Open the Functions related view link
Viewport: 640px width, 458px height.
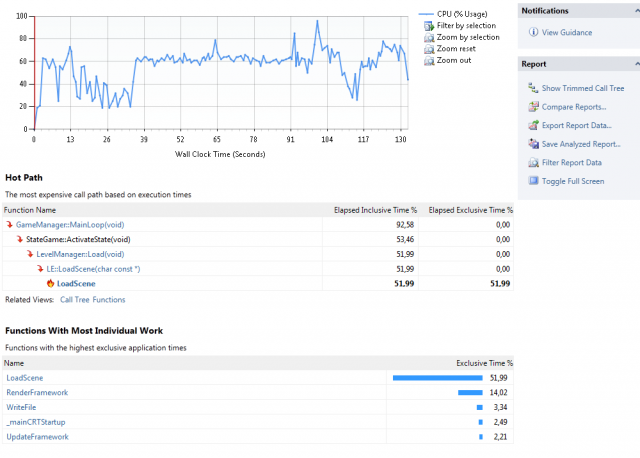(109, 299)
